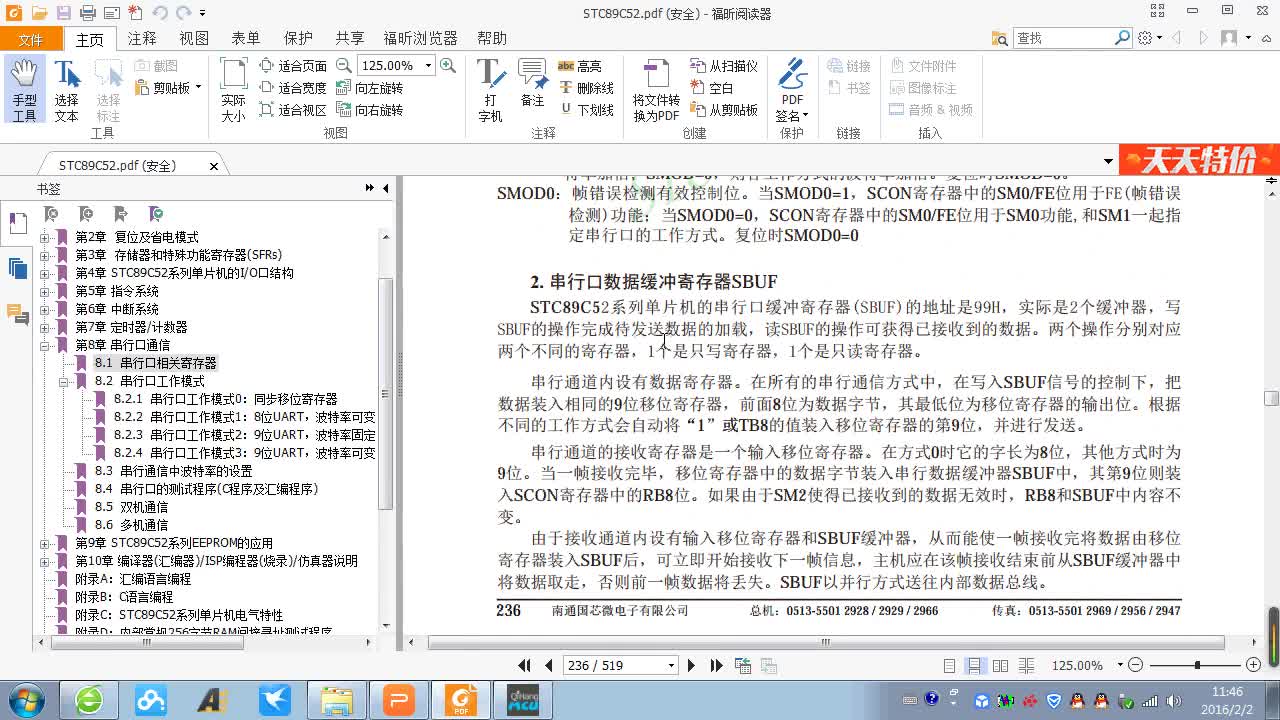
Task: Select the Underline tool (下划线)
Action: click(586, 110)
